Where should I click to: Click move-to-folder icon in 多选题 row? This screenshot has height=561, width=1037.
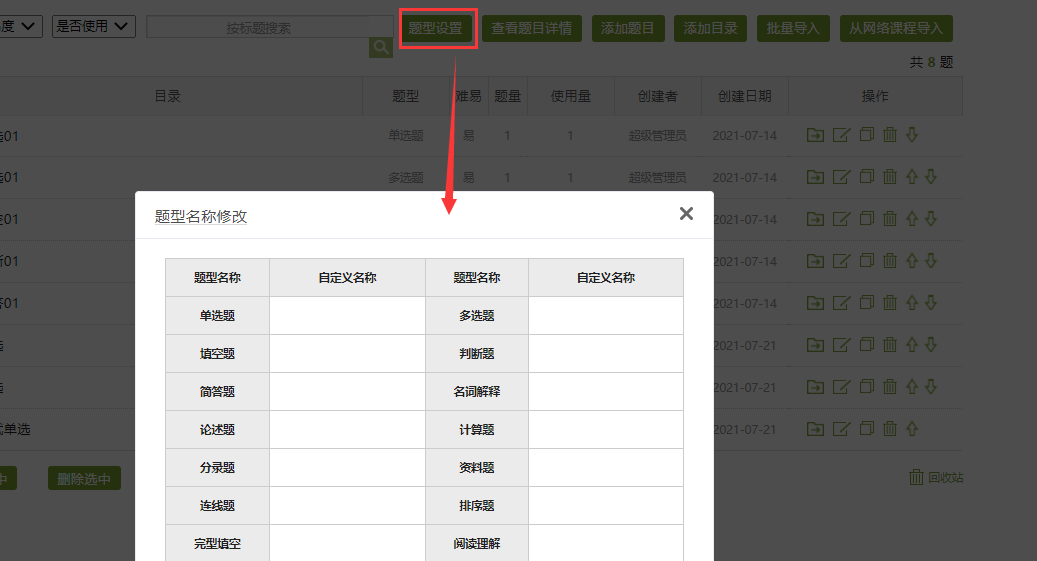(x=815, y=177)
